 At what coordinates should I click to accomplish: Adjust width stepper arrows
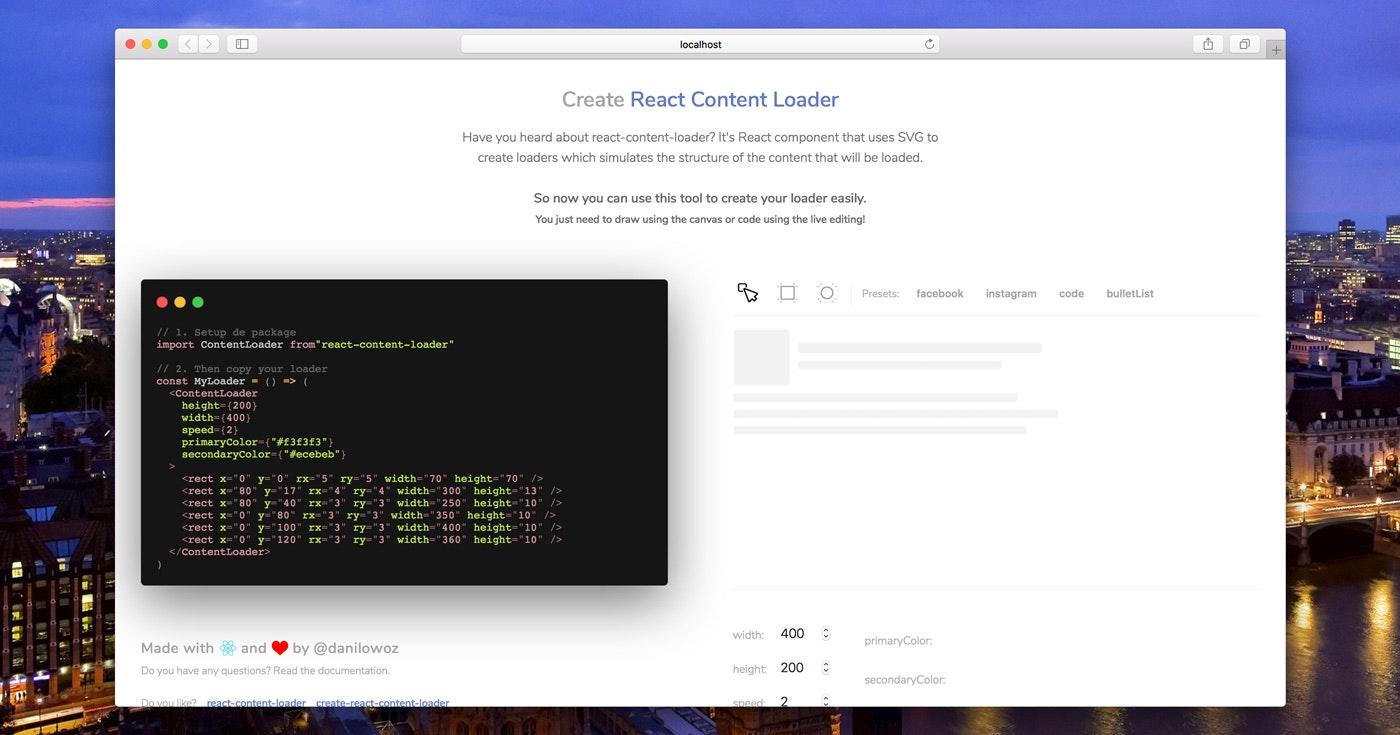point(826,634)
